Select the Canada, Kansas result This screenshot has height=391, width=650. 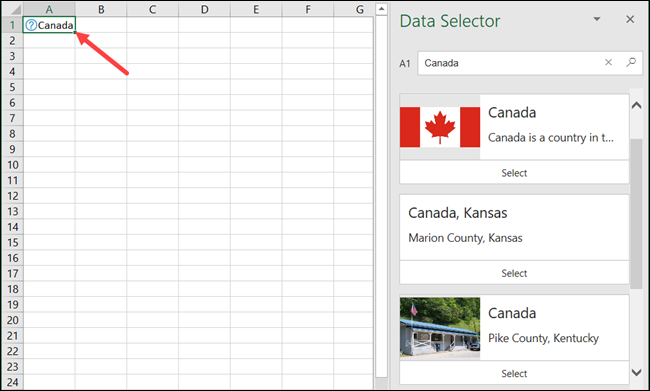(514, 273)
